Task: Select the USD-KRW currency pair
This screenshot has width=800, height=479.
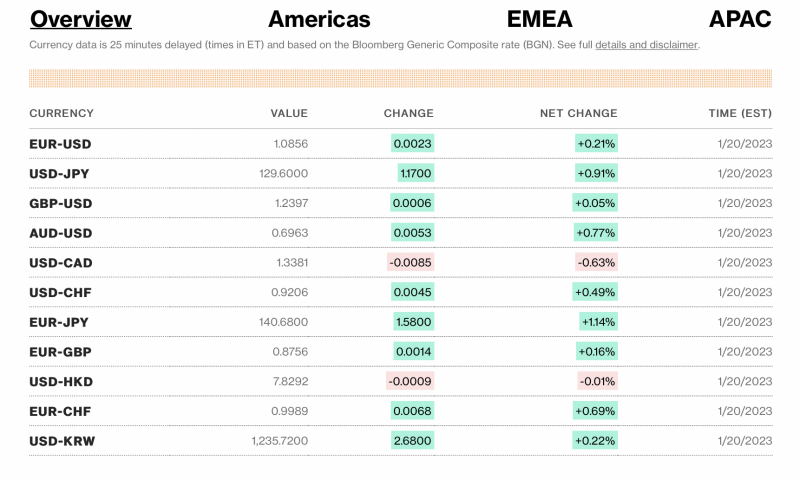Action: coord(62,441)
